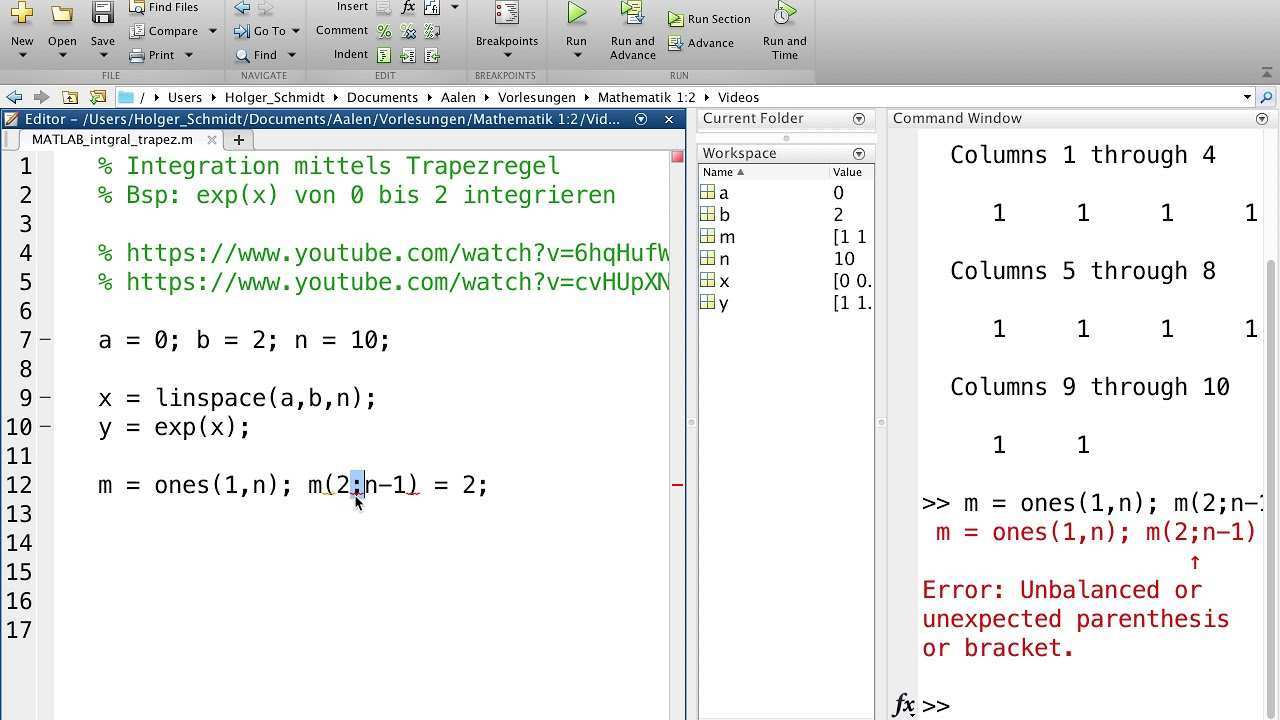Expand the Compare dropdown arrow
This screenshot has width=1280, height=720.
coord(212,31)
